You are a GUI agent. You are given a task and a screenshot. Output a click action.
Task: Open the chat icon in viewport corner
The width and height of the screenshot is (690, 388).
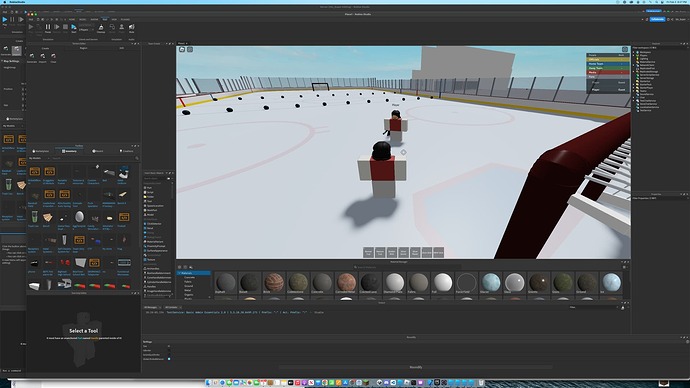[190, 49]
